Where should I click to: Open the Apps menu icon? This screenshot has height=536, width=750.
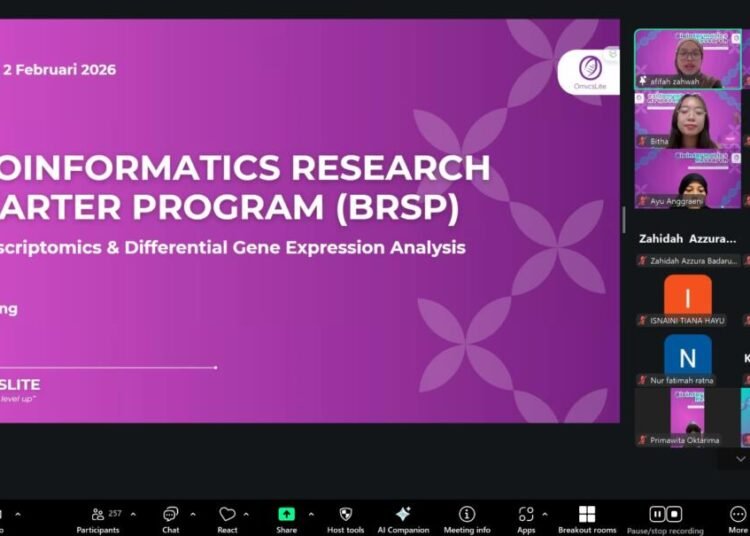526,514
